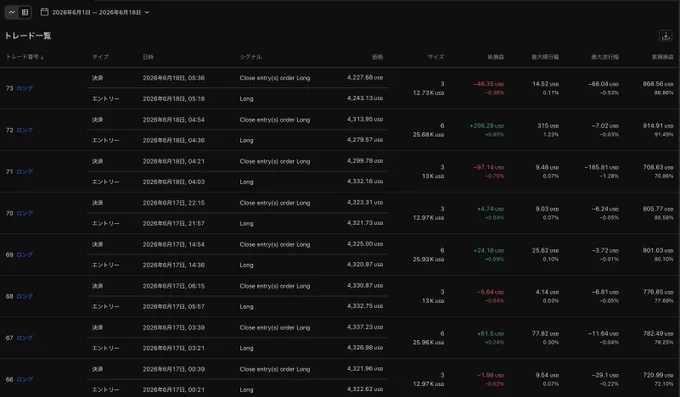The image size is (680, 397).
Task: Select run-up value 315 USD
Action: tap(548, 125)
